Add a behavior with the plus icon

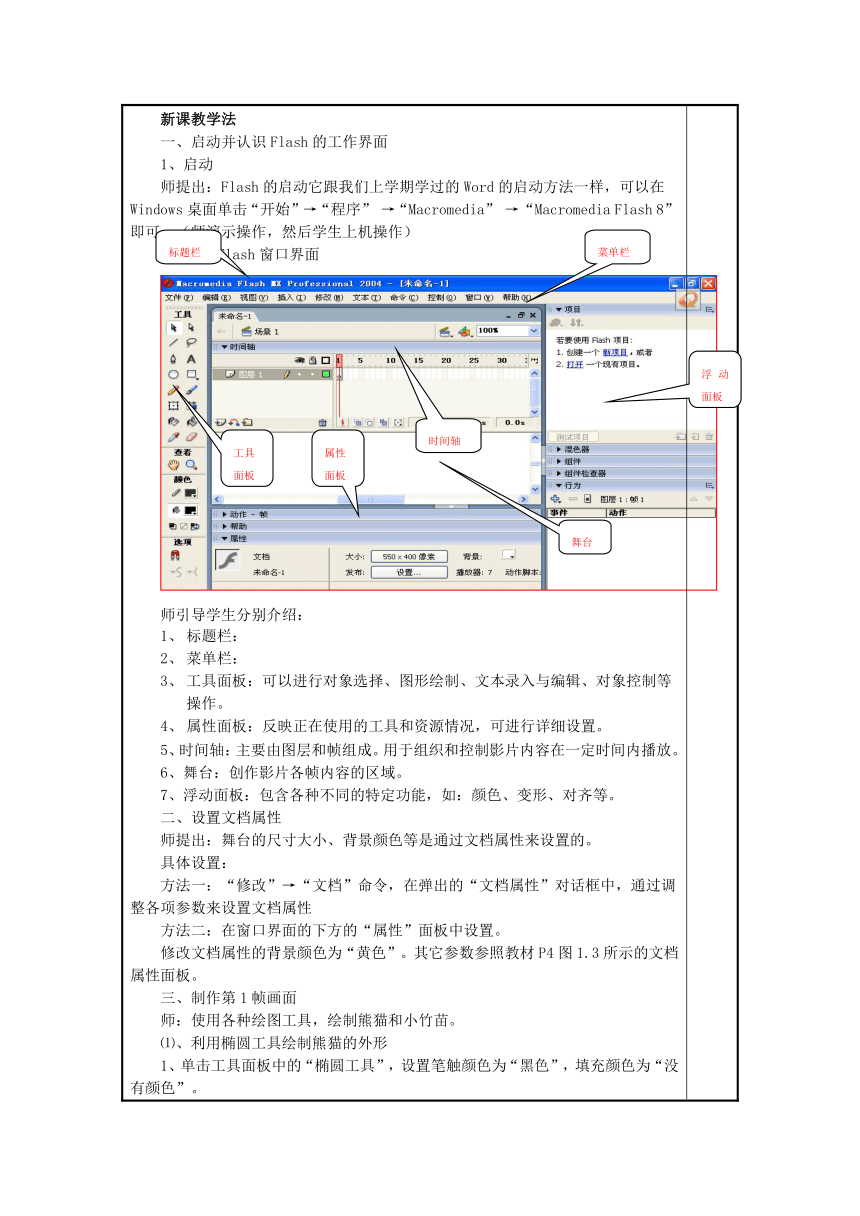pos(555,498)
